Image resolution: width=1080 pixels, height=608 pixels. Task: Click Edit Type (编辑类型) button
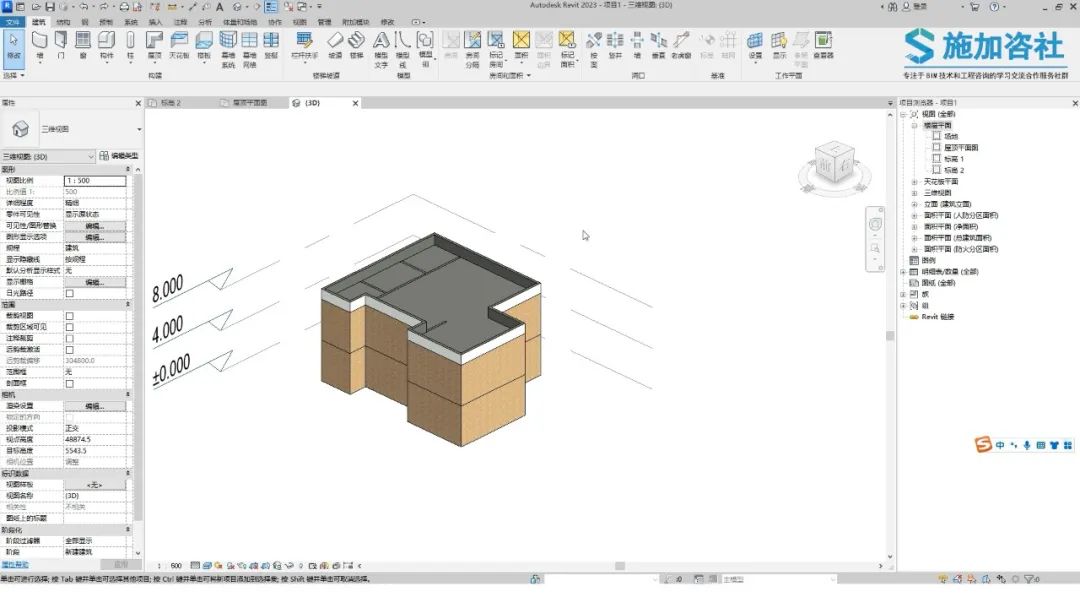click(119, 156)
